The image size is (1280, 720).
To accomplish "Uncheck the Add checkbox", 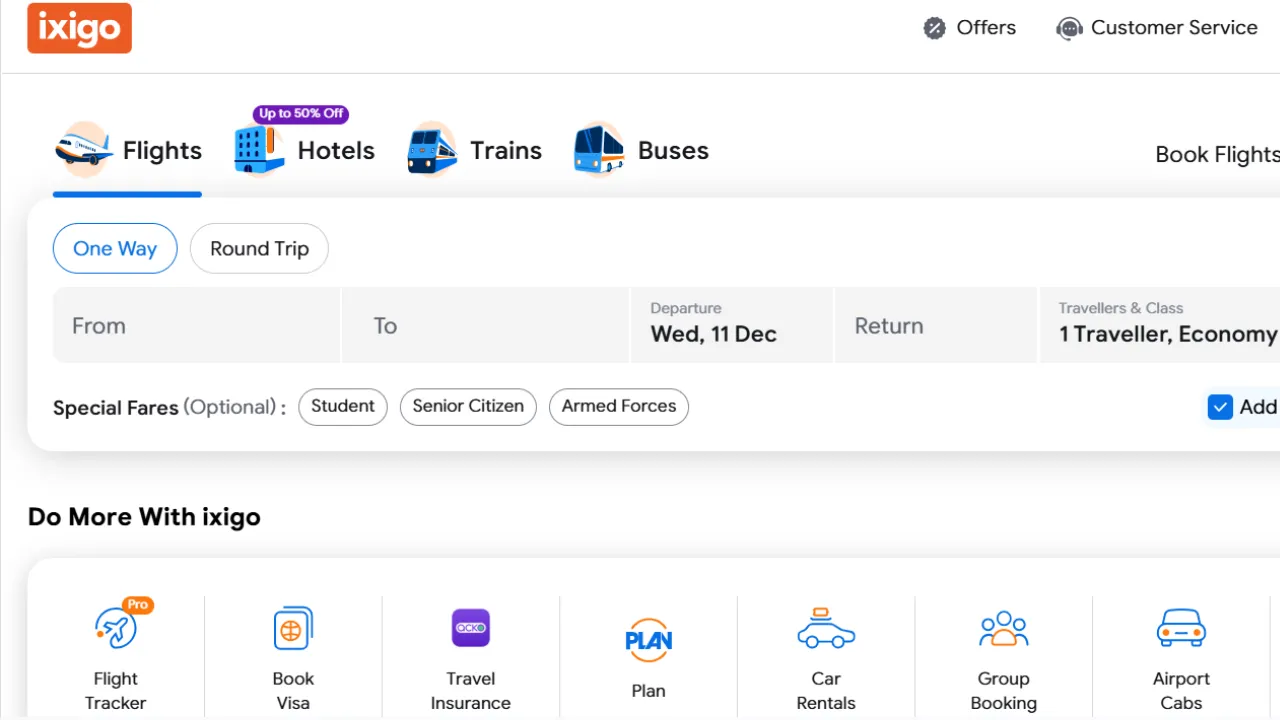I will (1220, 407).
